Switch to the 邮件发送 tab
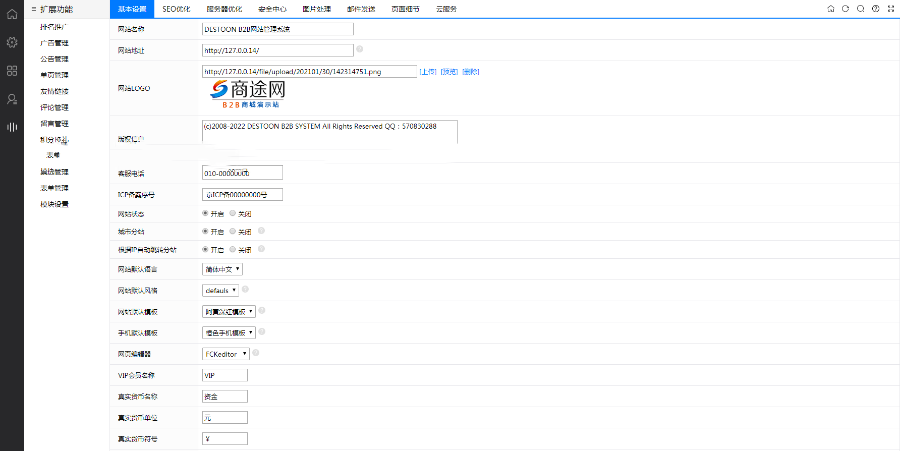The width and height of the screenshot is (900, 451). (362, 9)
